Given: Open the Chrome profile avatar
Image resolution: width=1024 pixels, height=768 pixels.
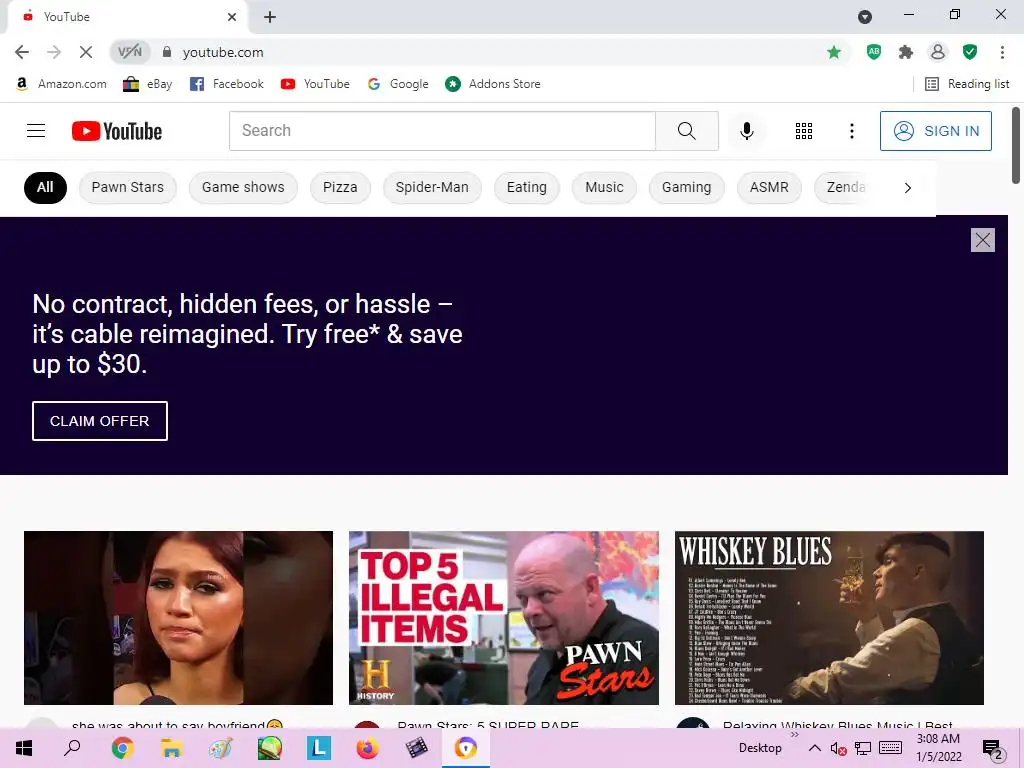Looking at the screenshot, I should 937,52.
